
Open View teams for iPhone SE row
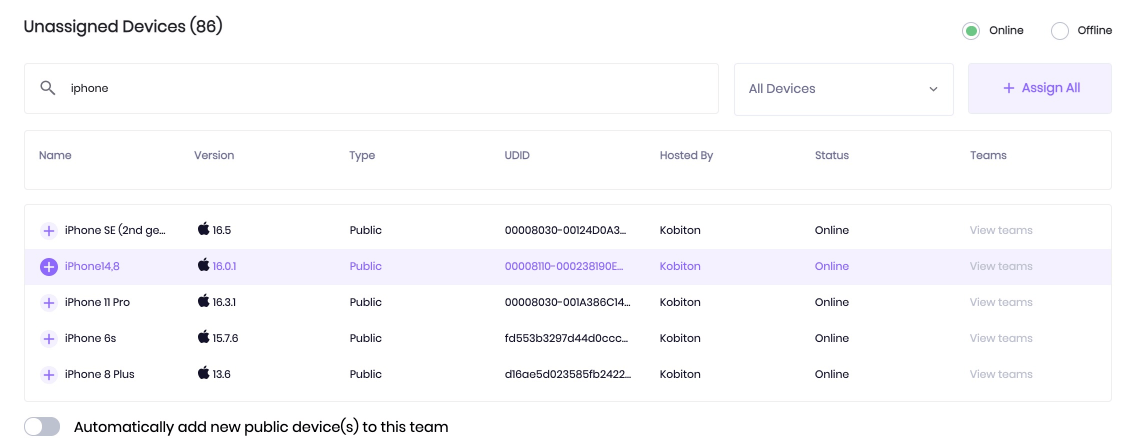1001,230
